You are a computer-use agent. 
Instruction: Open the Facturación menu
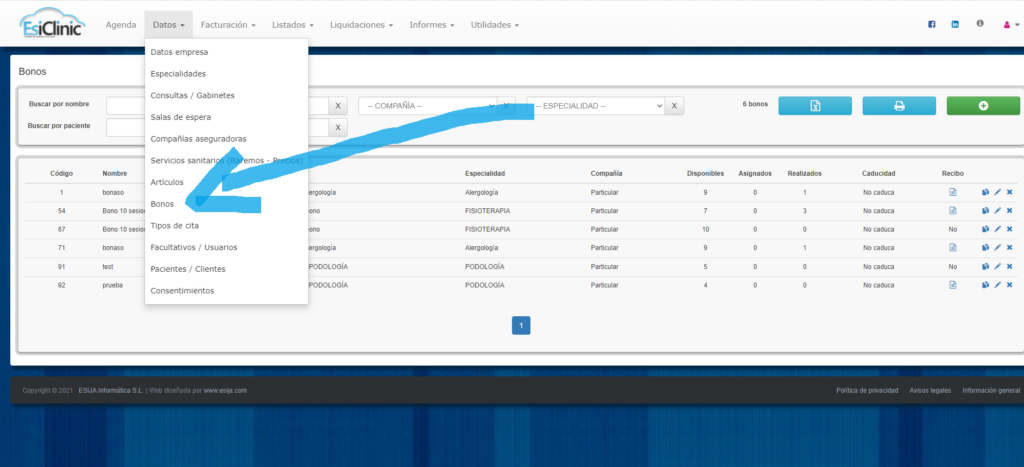228,25
